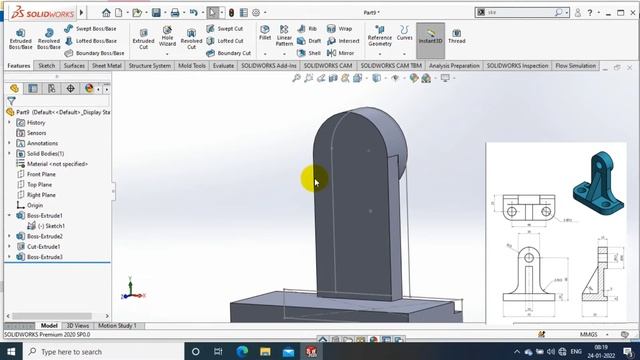Click the Wrap tool
Screen dimensions: 640x360
tap(340, 29)
